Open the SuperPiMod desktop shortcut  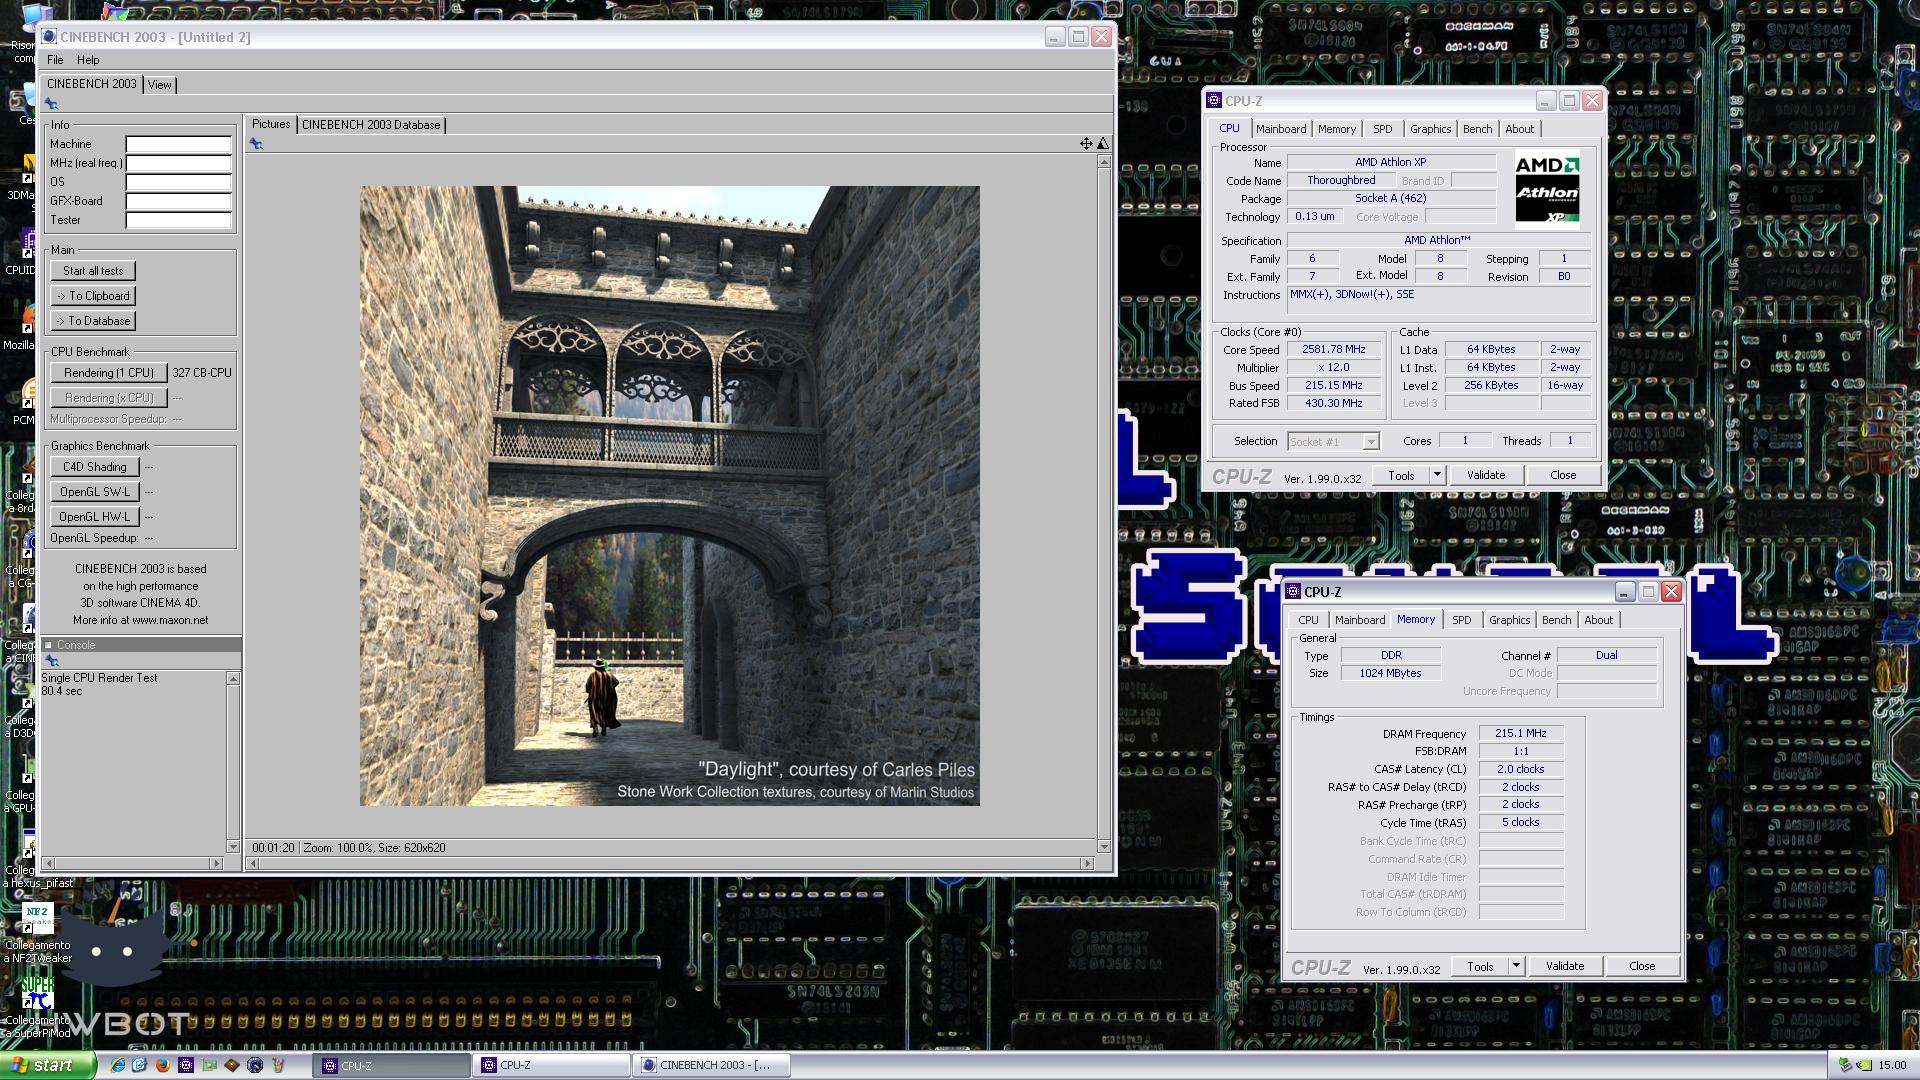click(37, 1008)
